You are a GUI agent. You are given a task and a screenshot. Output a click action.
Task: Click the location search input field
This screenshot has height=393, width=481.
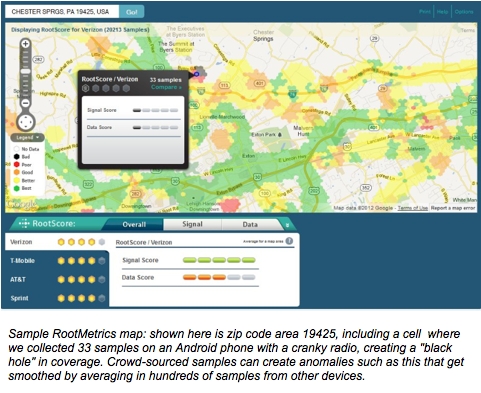pyautogui.click(x=62, y=12)
